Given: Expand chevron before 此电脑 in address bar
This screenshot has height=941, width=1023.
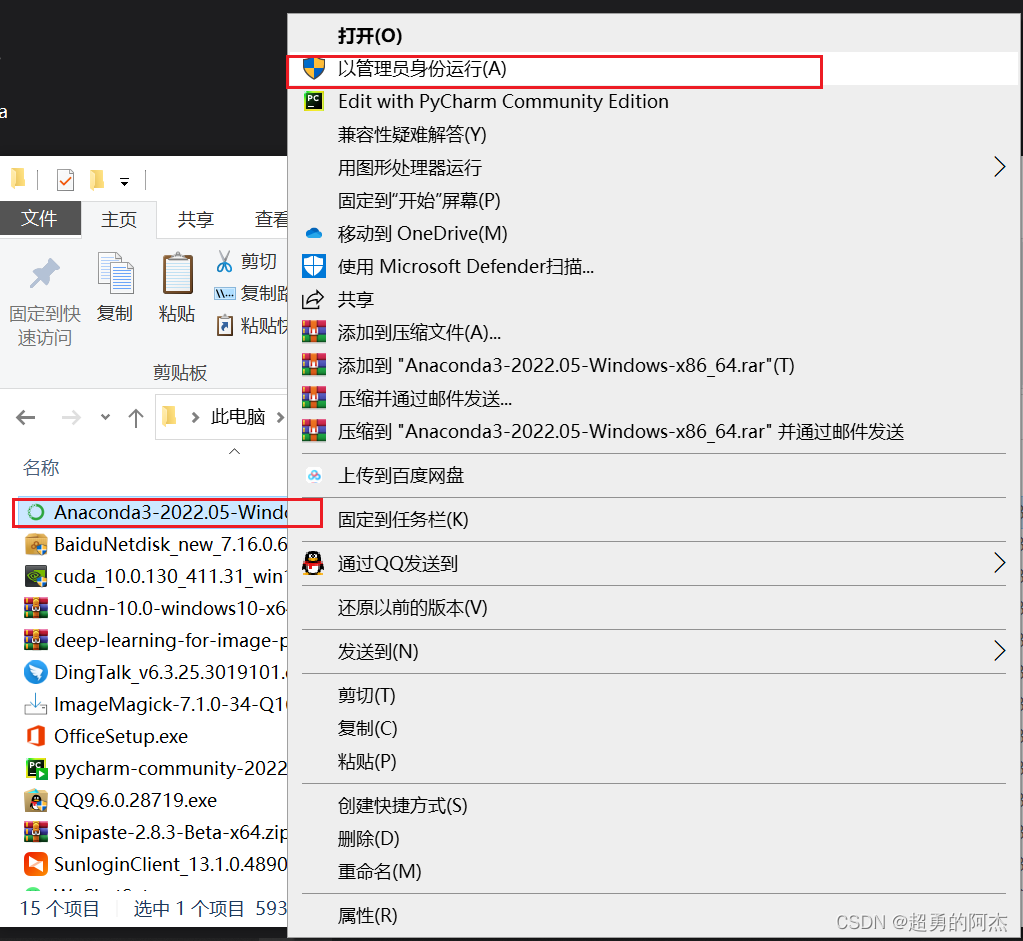Looking at the screenshot, I should click(x=195, y=418).
